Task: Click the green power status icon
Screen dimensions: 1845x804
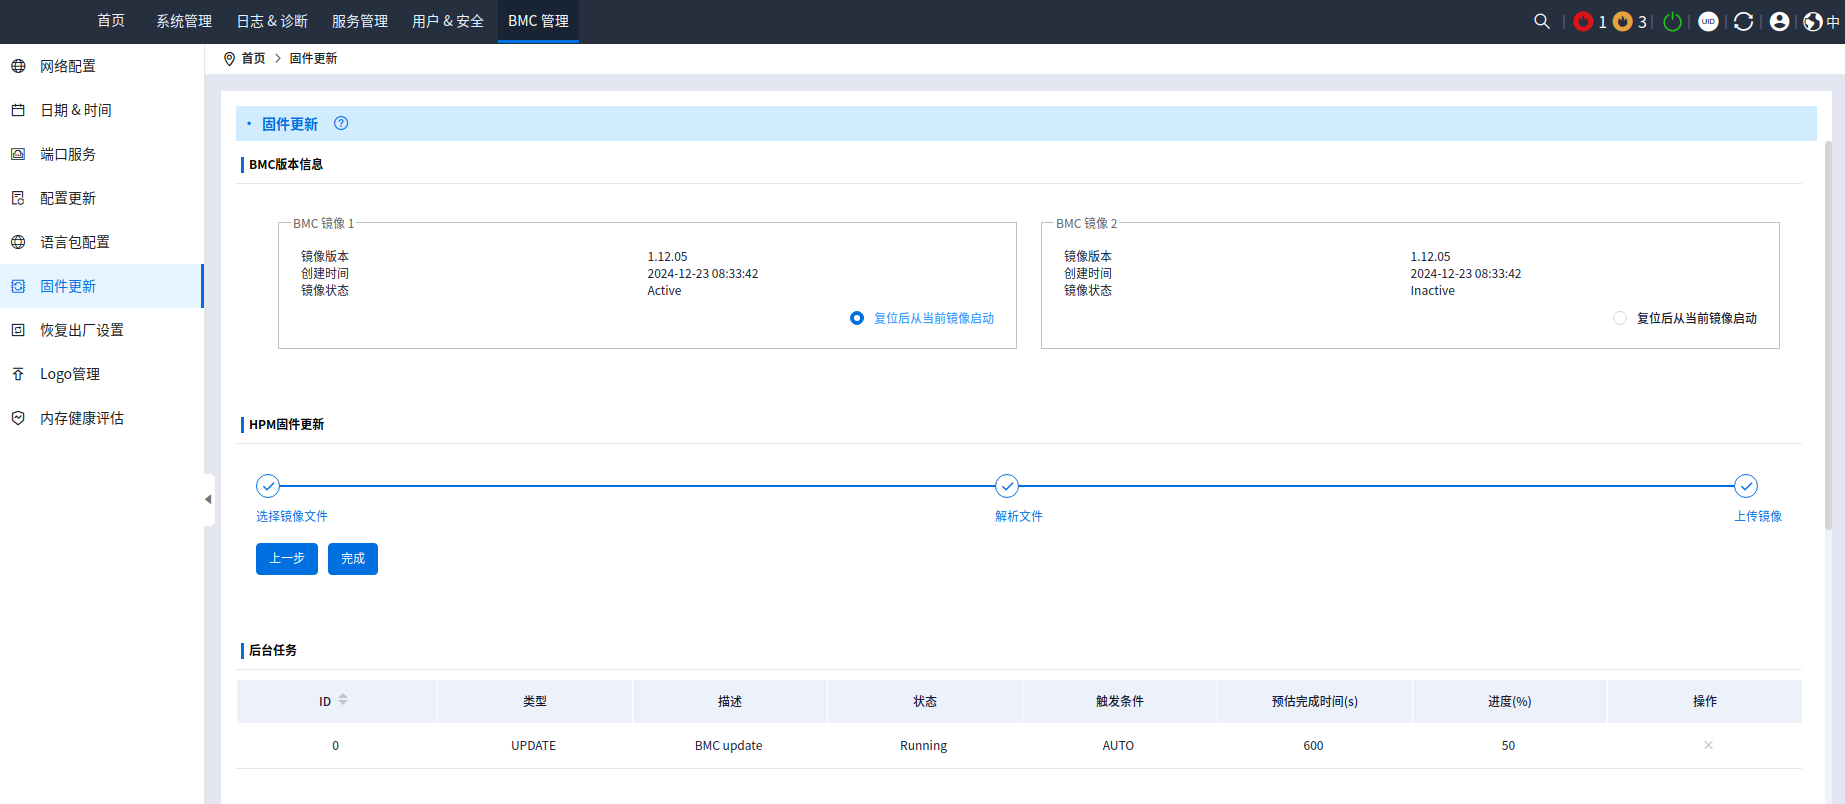Action: click(x=1672, y=21)
